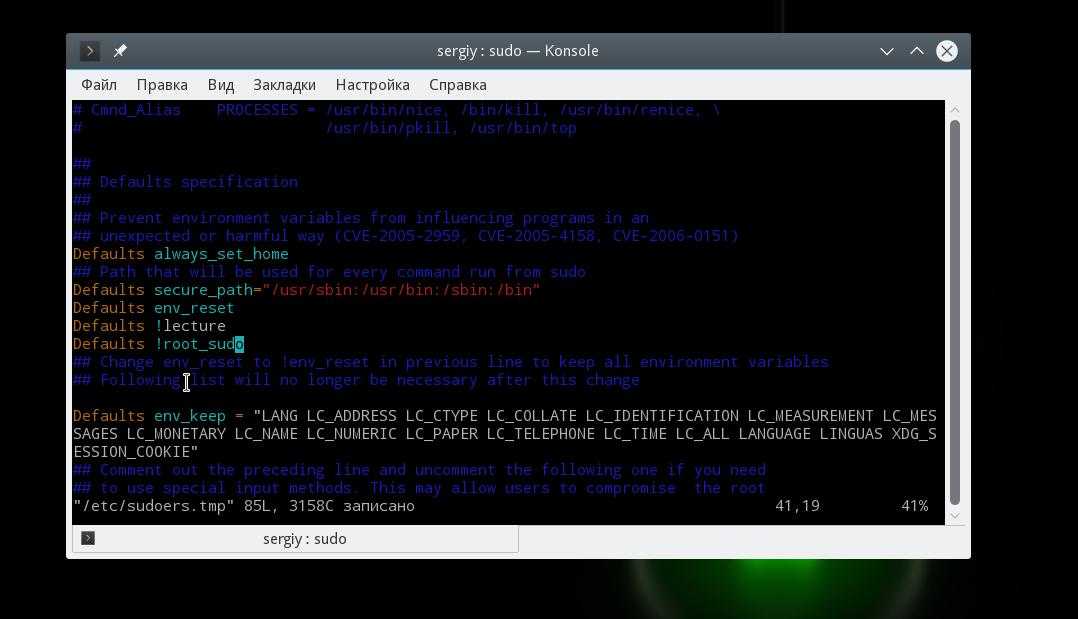The width and height of the screenshot is (1078, 619).
Task: Open the Справка menu
Action: point(458,85)
